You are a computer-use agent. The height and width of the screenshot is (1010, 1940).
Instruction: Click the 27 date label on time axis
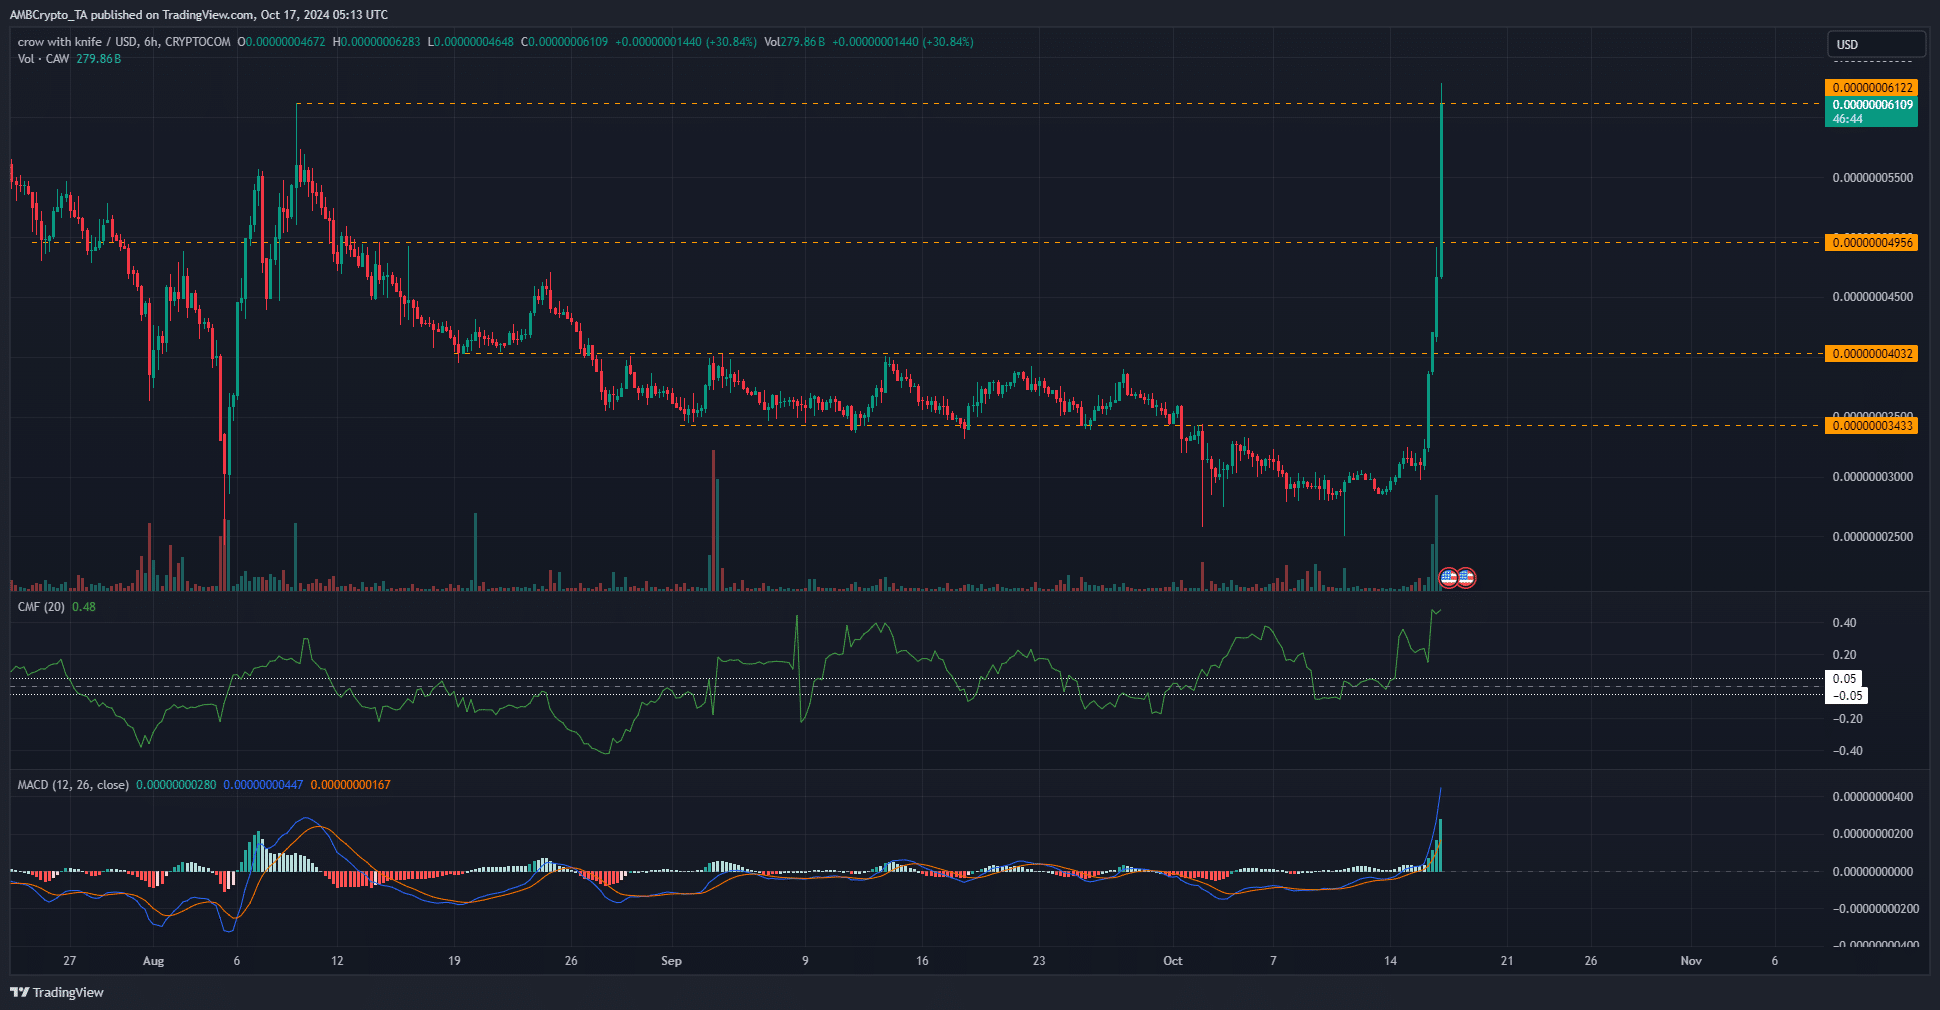coord(69,961)
